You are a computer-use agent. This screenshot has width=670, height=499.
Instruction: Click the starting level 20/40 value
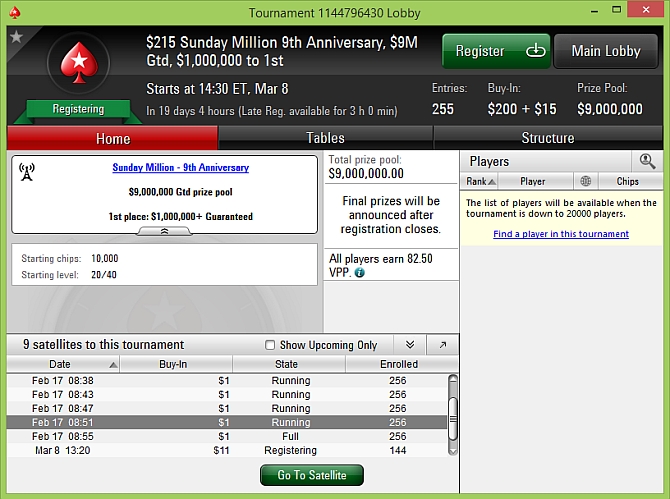[104, 275]
